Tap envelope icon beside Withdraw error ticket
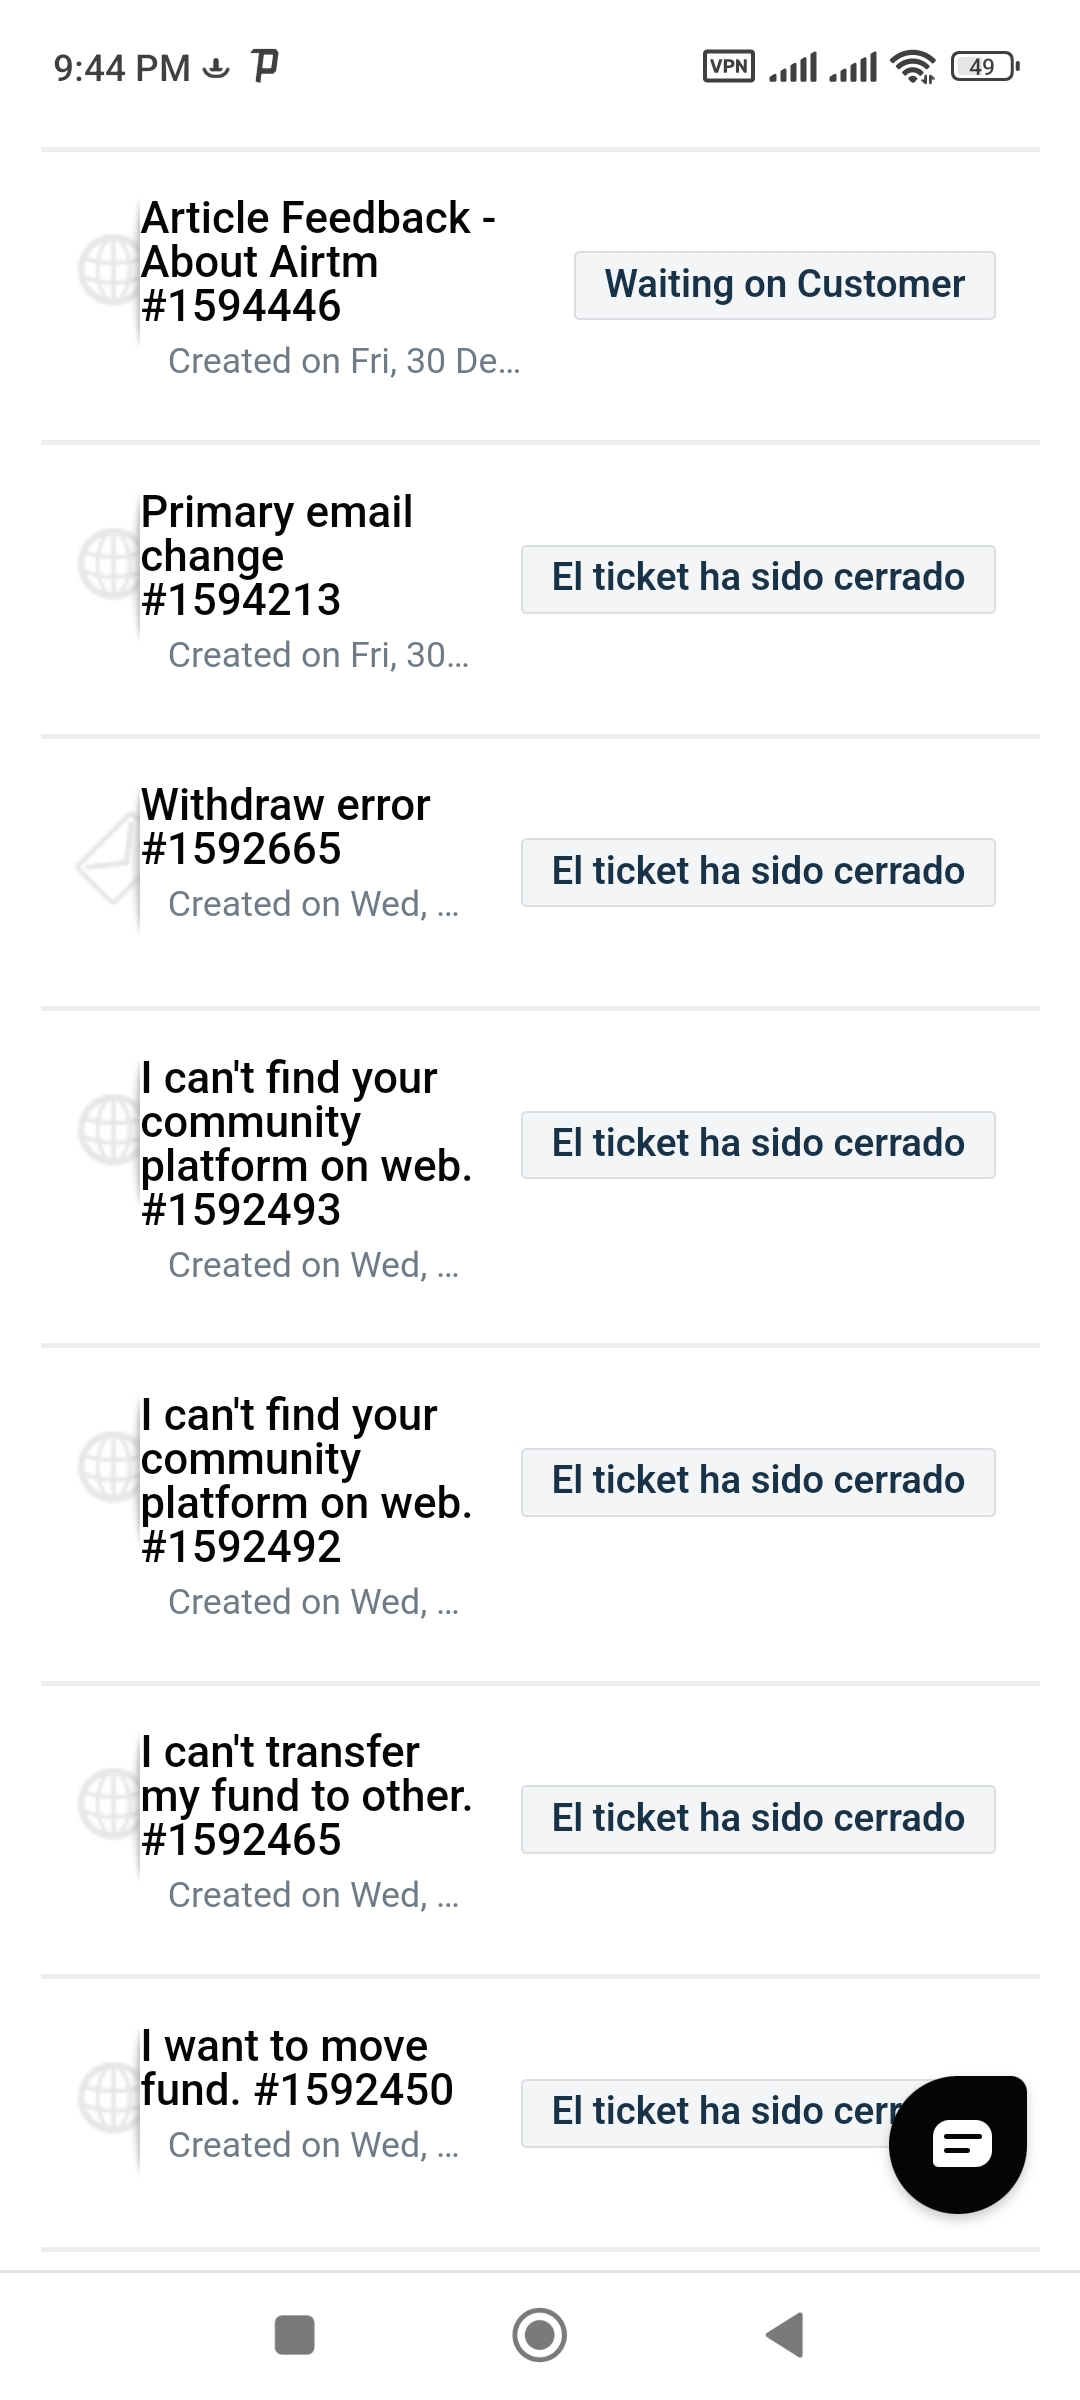Screen dimensions: 1080x2400 tap(108, 860)
